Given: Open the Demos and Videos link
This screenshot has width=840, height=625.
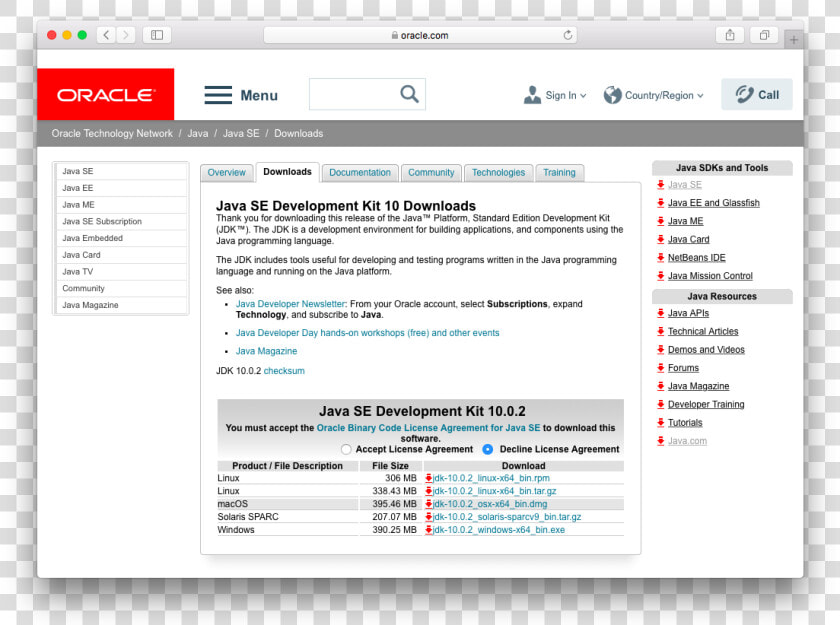Looking at the screenshot, I should (x=706, y=350).
